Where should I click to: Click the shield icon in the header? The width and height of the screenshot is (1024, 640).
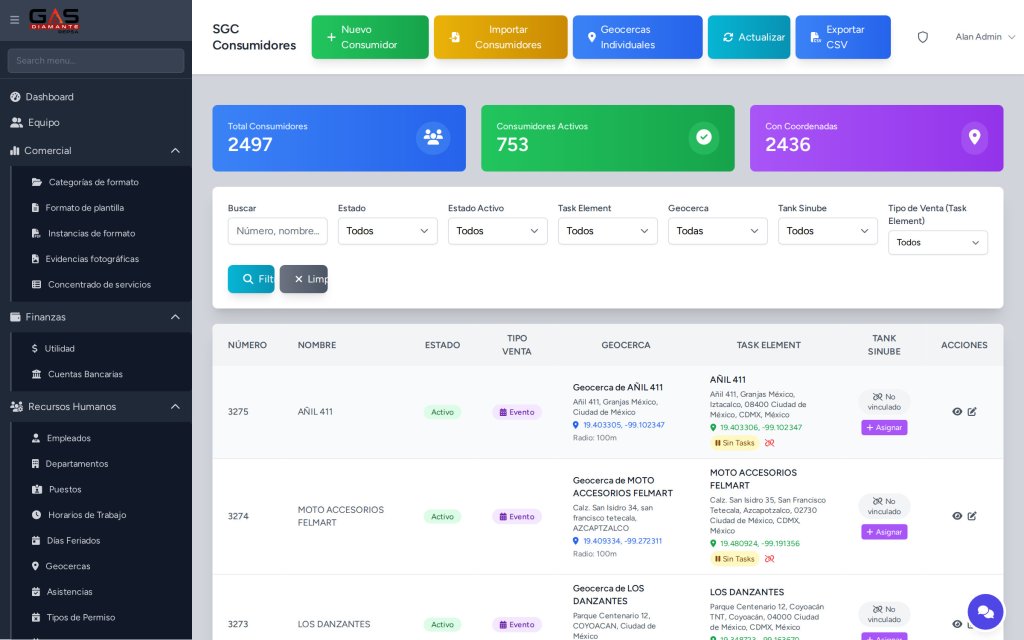(x=922, y=37)
